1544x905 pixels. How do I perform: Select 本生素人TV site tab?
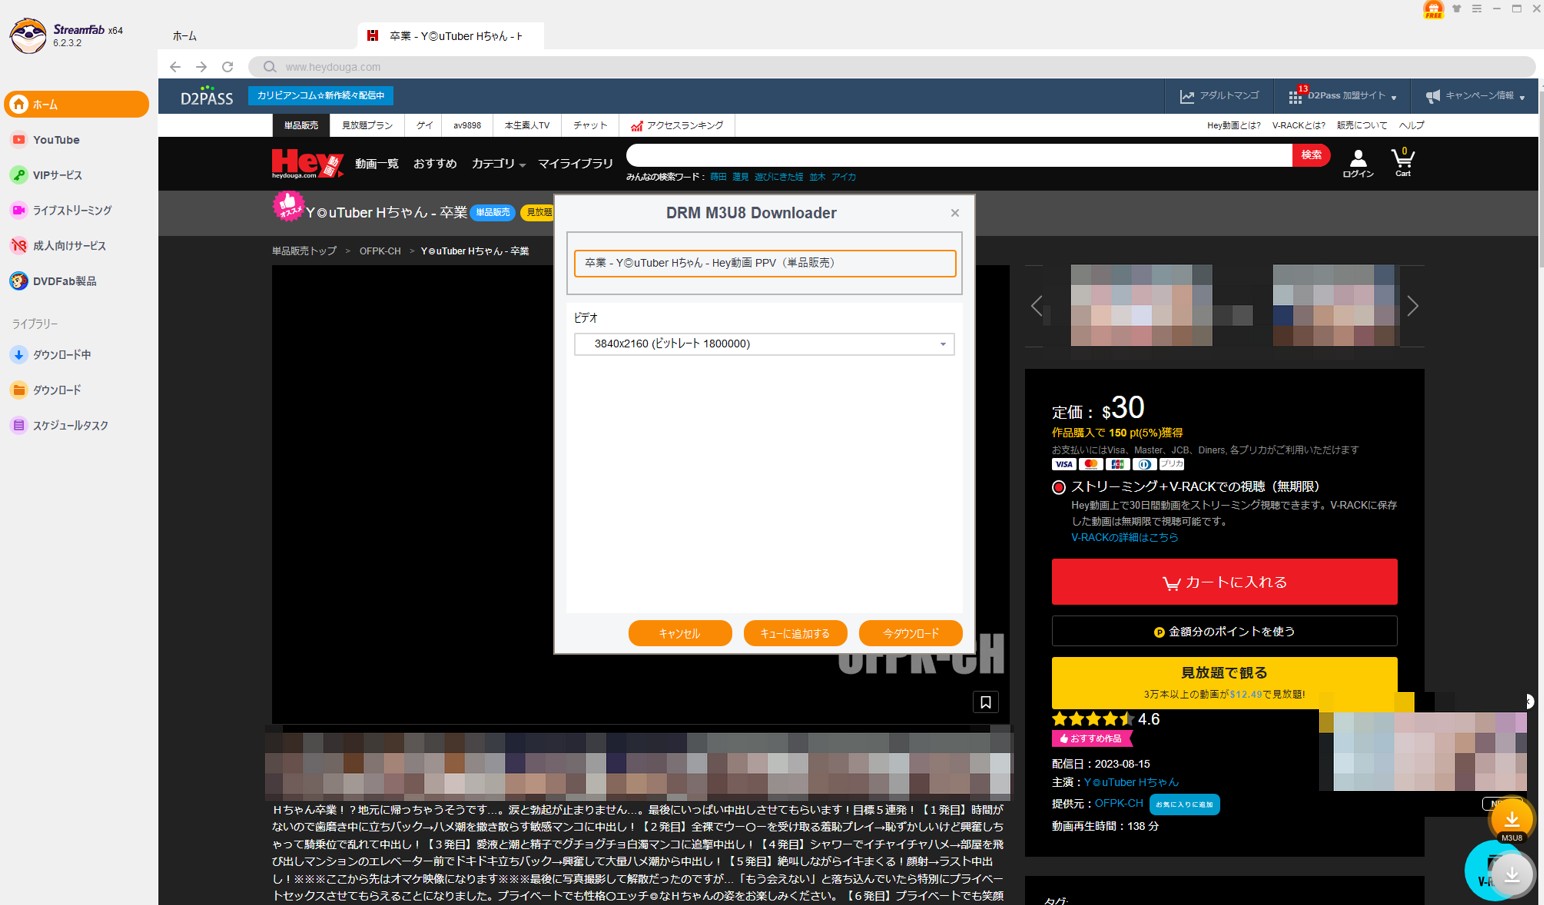coord(527,126)
